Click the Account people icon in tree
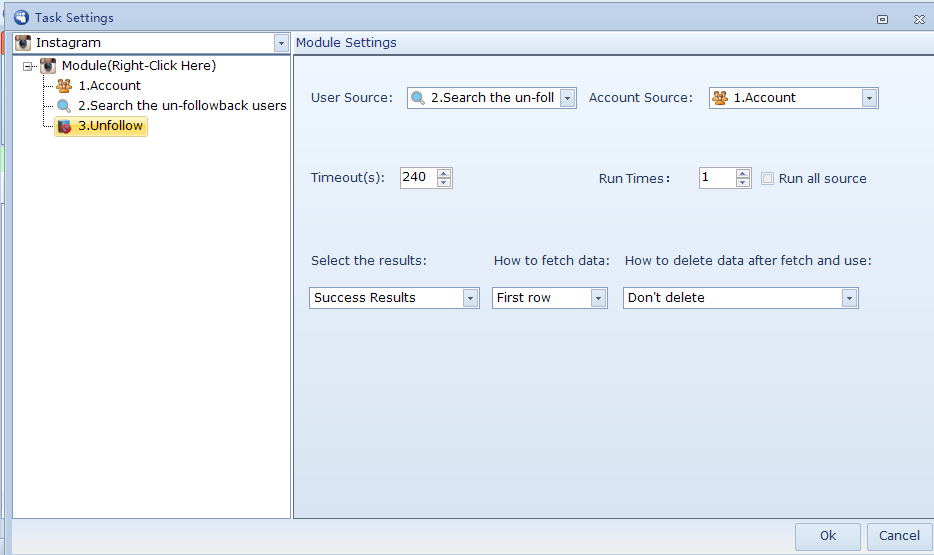The image size is (934, 555). (x=64, y=86)
